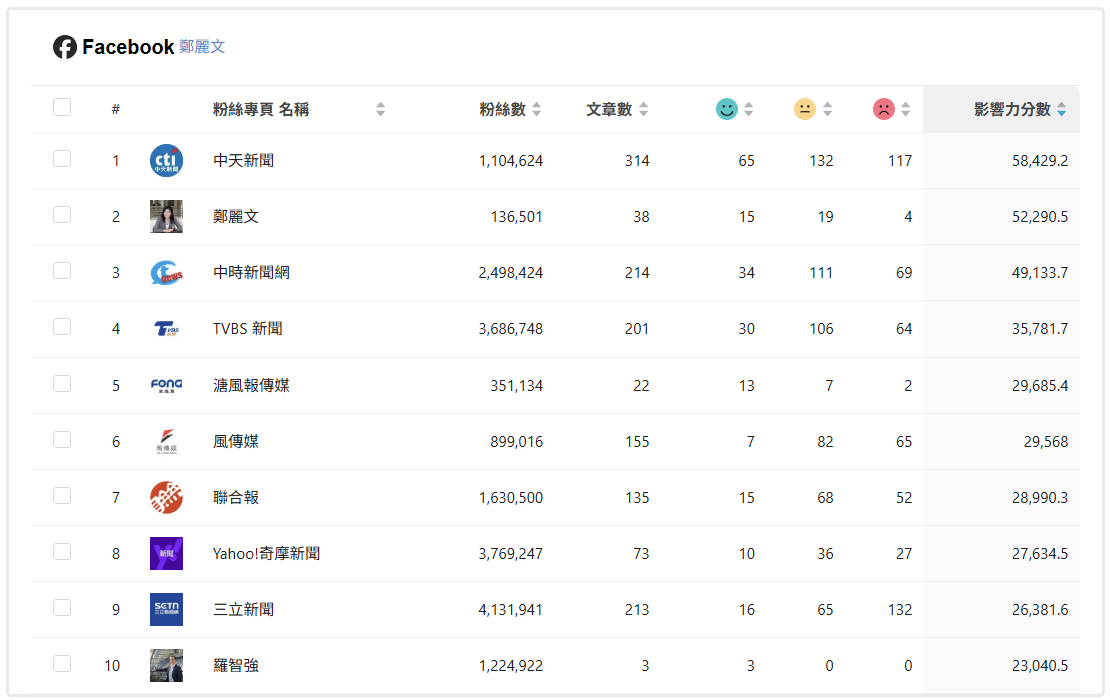The image size is (1110, 700).
Task: Sort by 粉絲專頁 名稱 column header
Action: (380, 109)
